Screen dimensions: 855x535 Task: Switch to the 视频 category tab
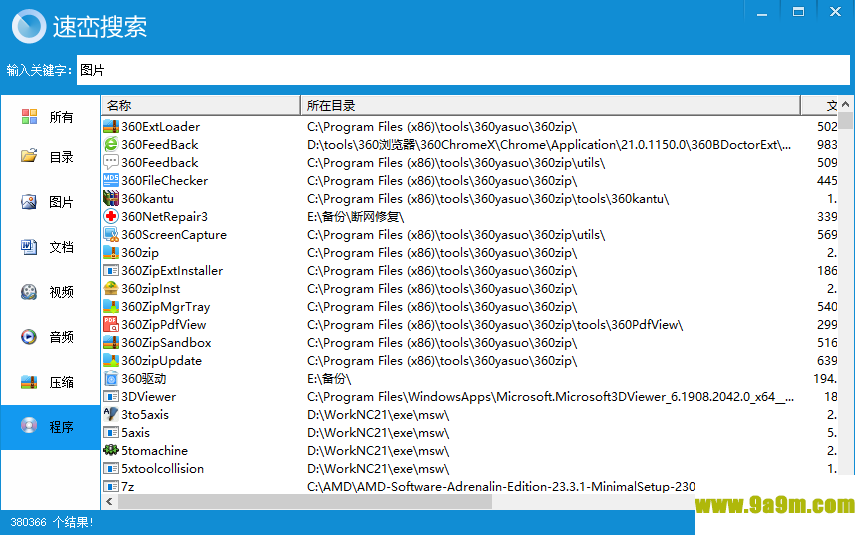(50, 292)
